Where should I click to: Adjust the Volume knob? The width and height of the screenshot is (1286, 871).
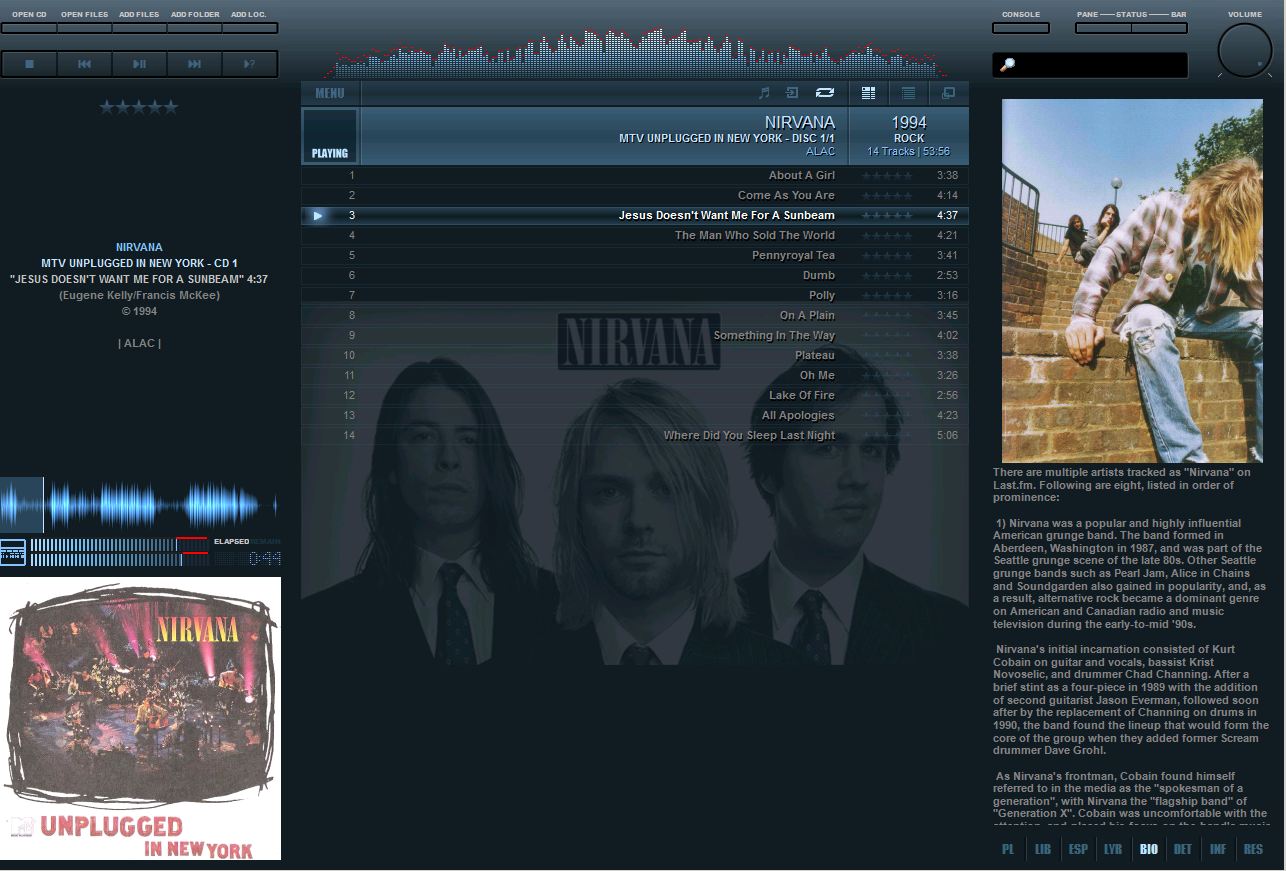pos(1245,50)
